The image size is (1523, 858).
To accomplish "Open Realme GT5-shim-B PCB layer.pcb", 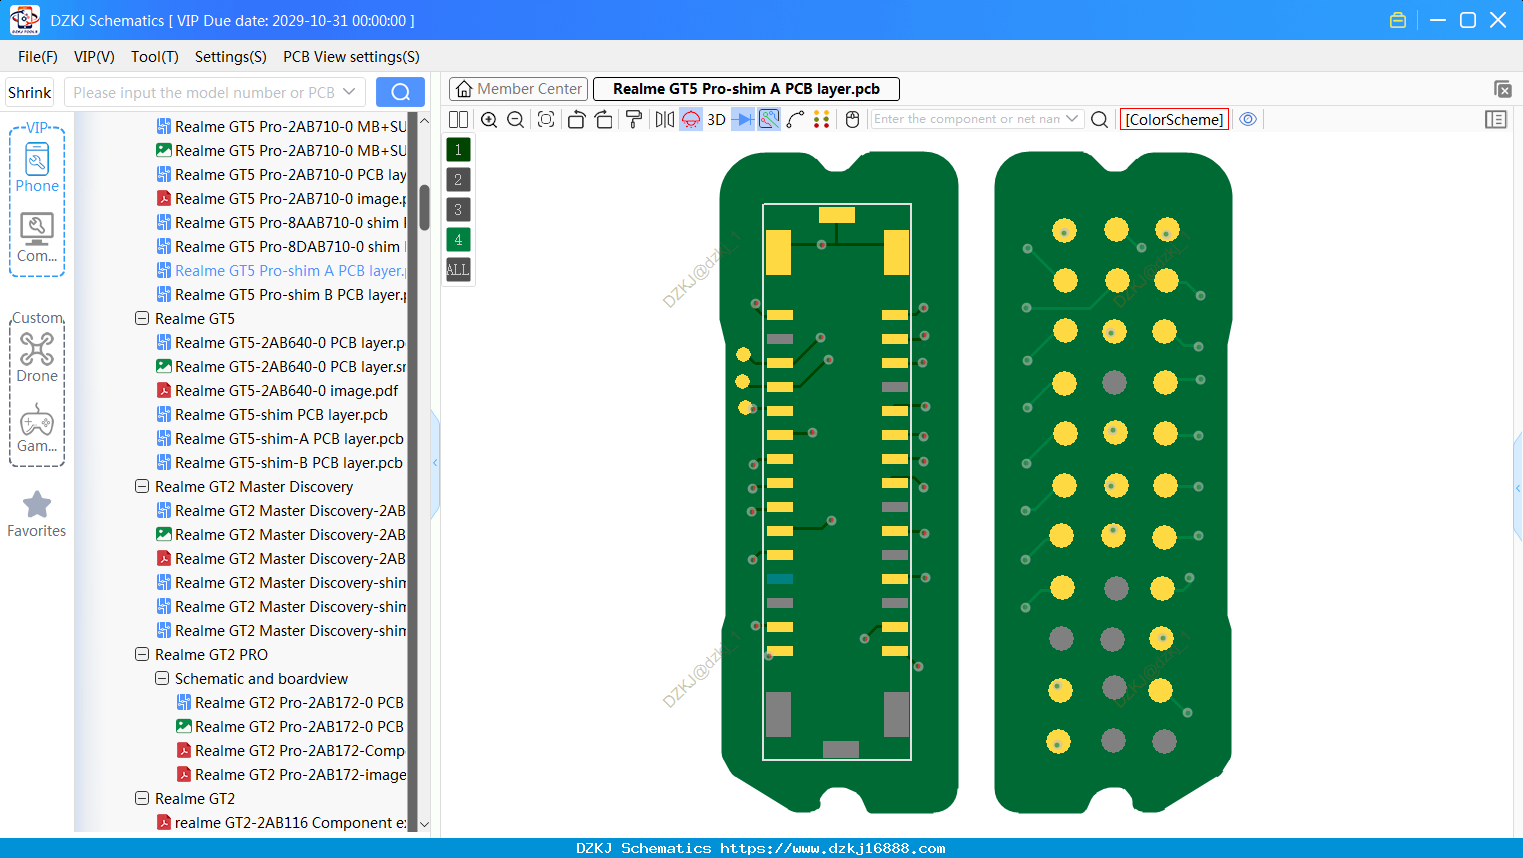I will click(280, 463).
